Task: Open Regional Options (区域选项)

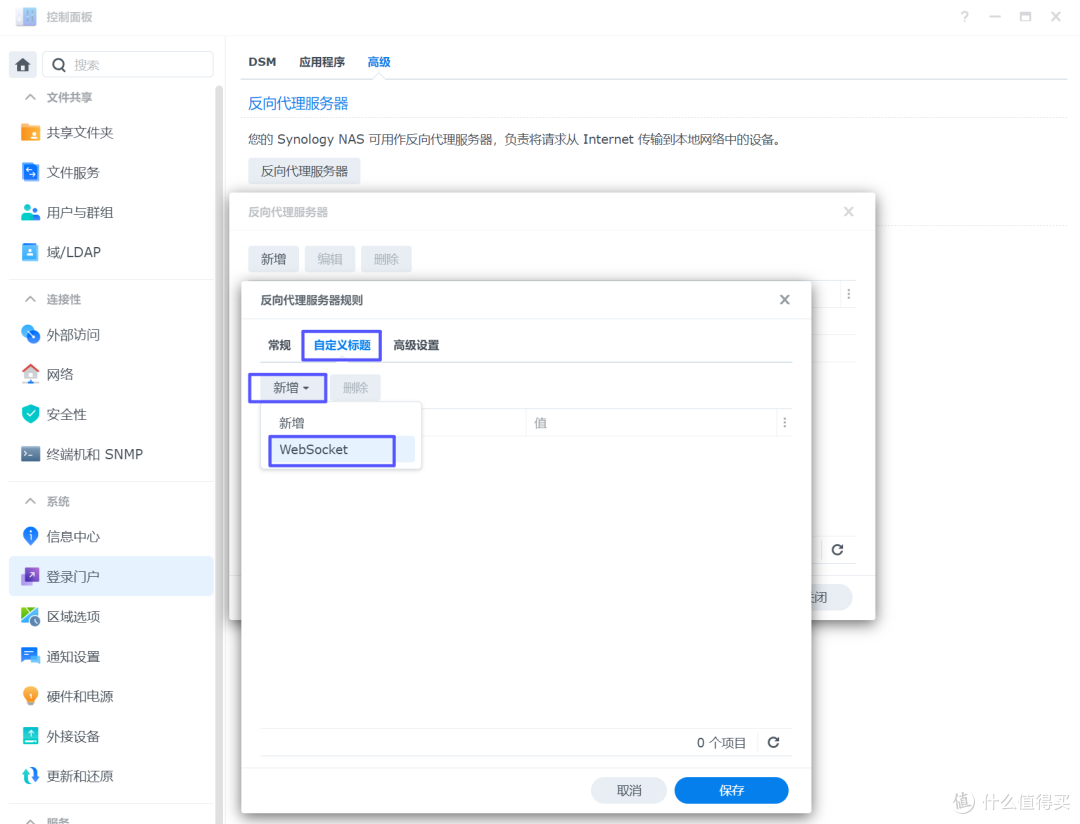Action: [112, 616]
